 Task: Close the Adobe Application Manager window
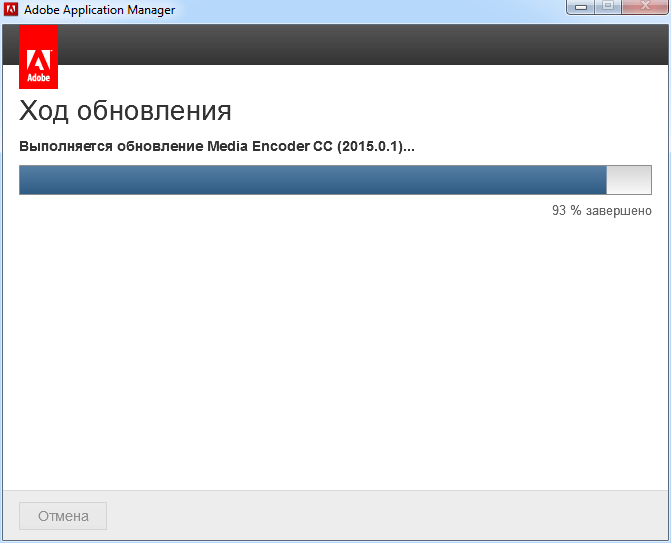tap(645, 6)
